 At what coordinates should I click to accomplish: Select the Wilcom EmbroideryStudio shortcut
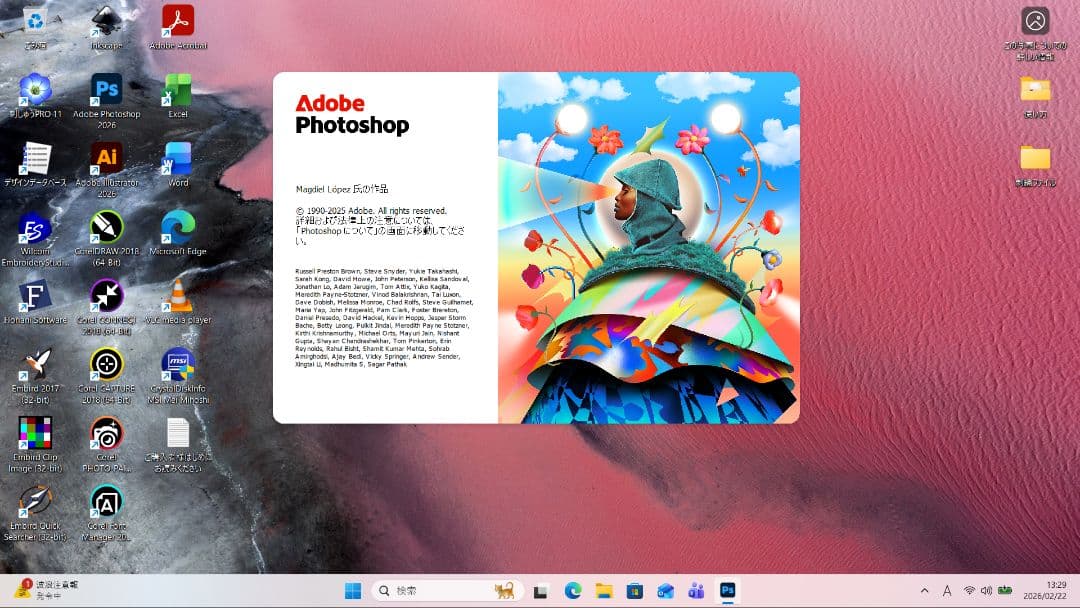(35, 229)
